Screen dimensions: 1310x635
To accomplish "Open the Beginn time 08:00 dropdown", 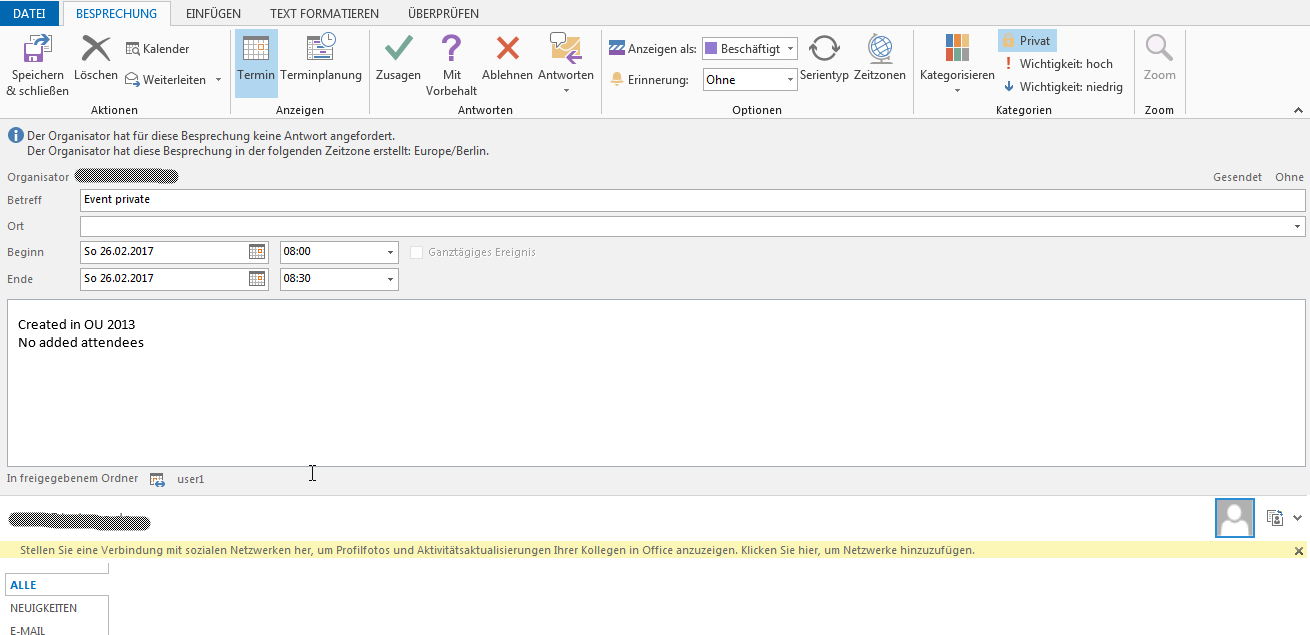I will point(390,253).
